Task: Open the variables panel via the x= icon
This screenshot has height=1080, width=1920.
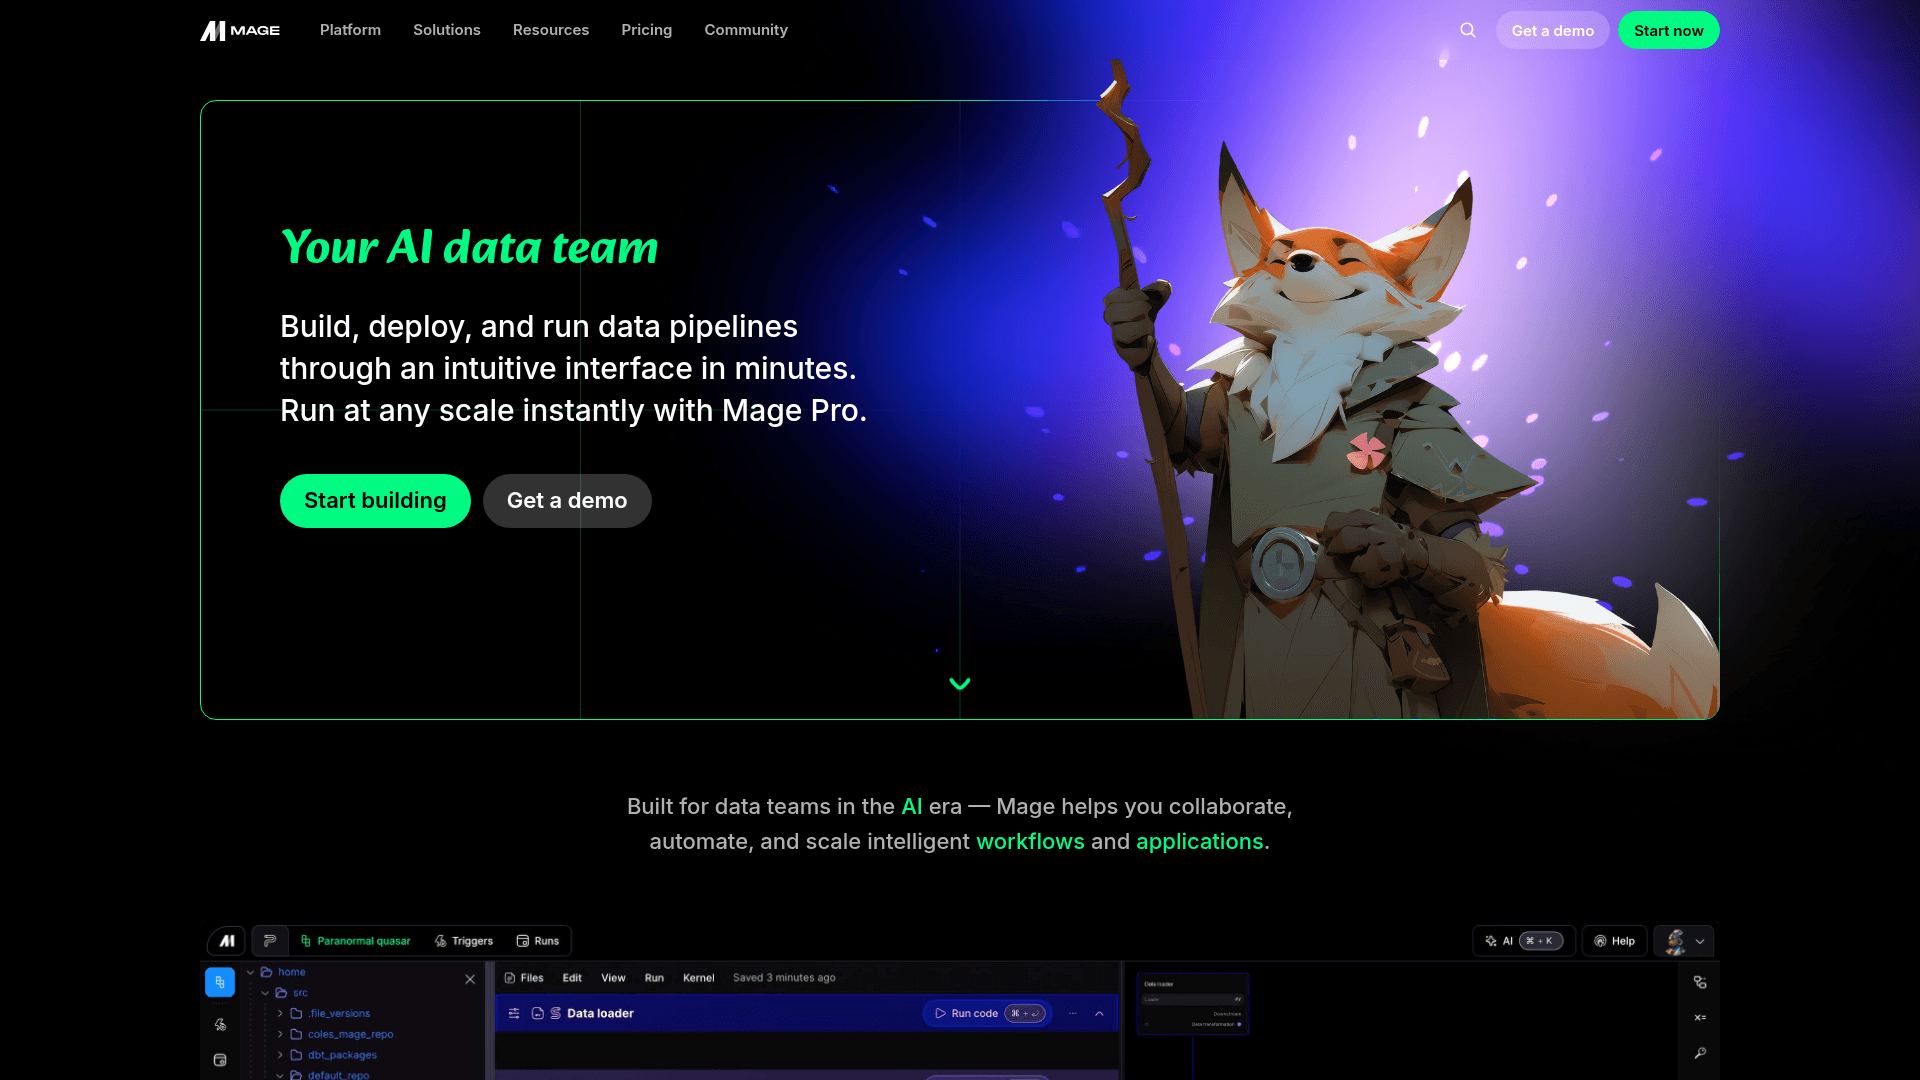Action: [1701, 1016]
